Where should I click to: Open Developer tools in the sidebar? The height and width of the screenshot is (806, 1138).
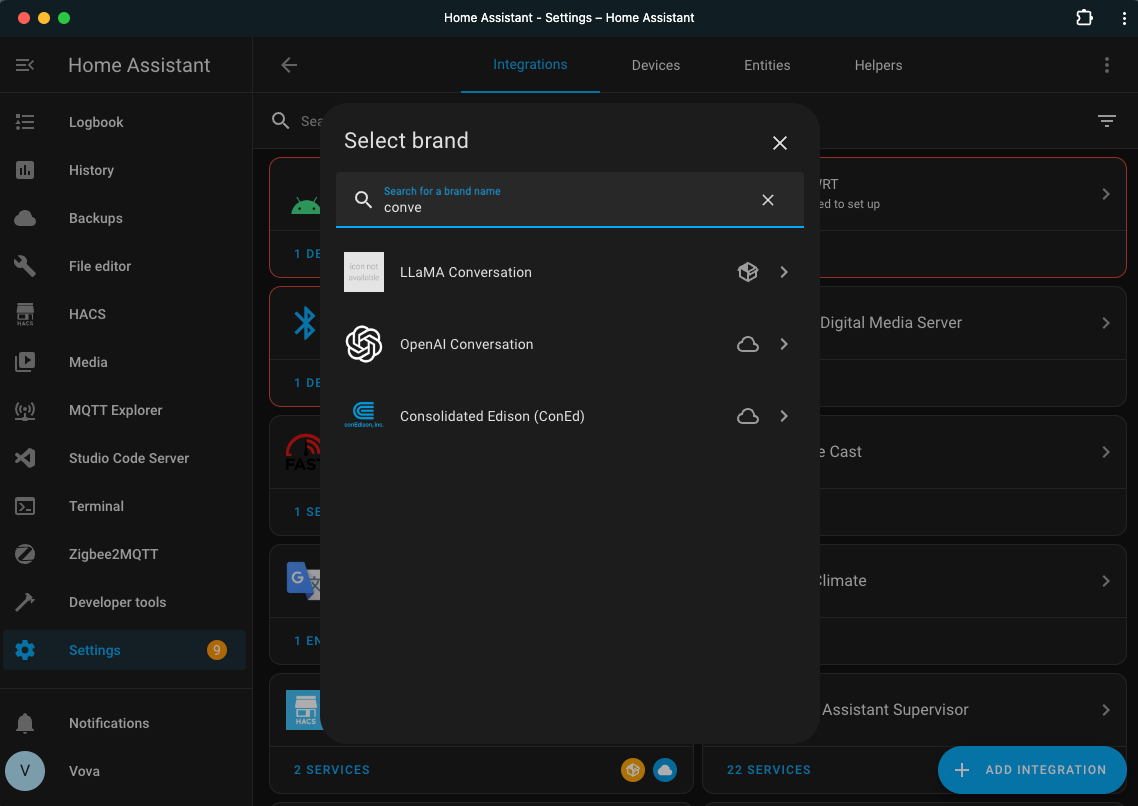[117, 602]
